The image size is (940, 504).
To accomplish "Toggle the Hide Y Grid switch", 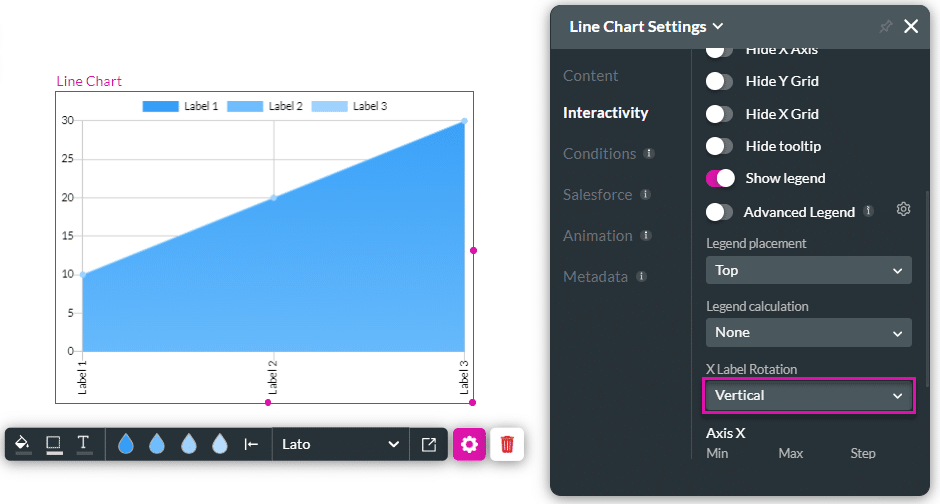I will pos(719,81).
